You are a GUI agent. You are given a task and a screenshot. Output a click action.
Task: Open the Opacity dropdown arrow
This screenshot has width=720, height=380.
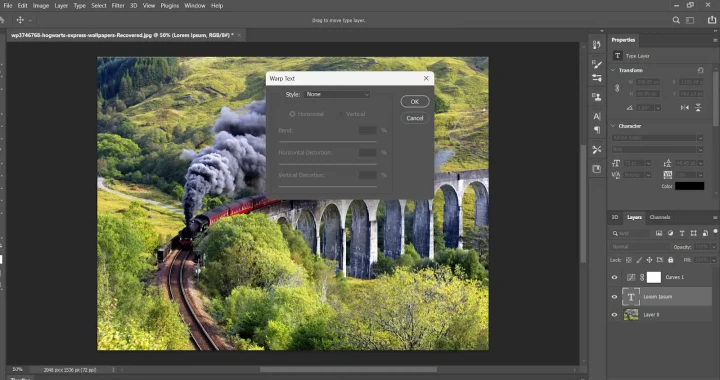click(x=714, y=247)
